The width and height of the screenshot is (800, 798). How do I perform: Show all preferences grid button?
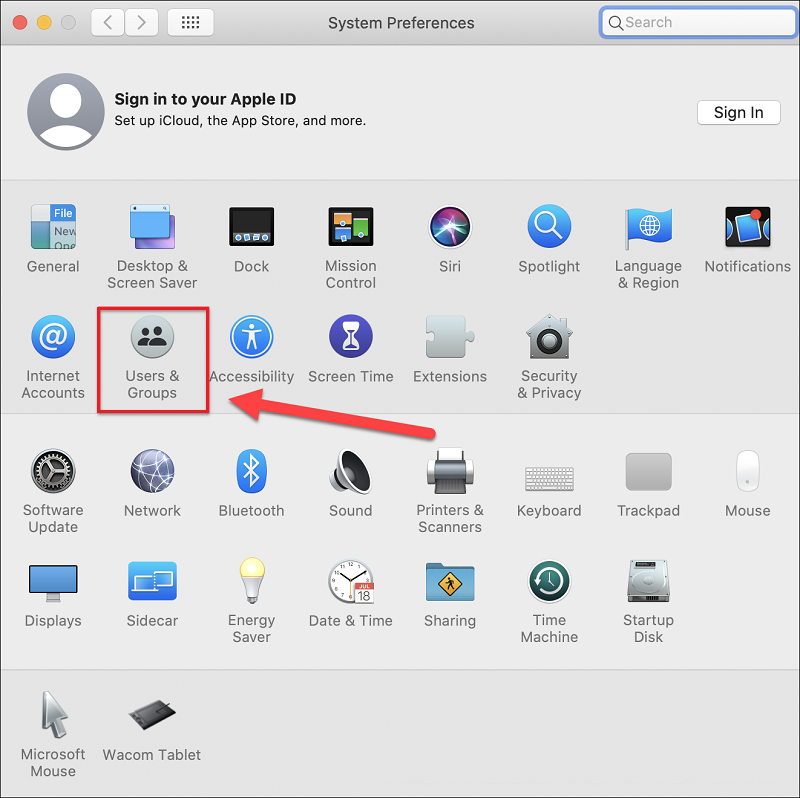pyautogui.click(x=190, y=22)
